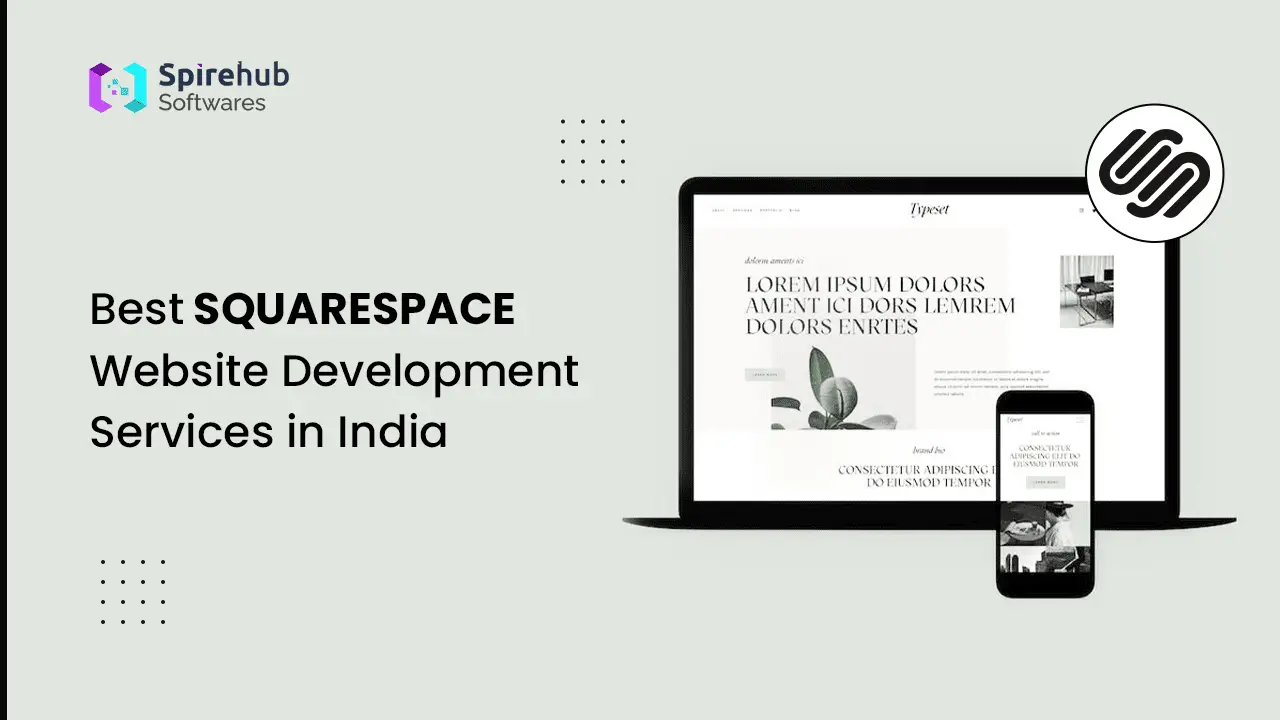Tap Learn More on the phone mockup screen
The image size is (1280, 720).
coord(1046,482)
